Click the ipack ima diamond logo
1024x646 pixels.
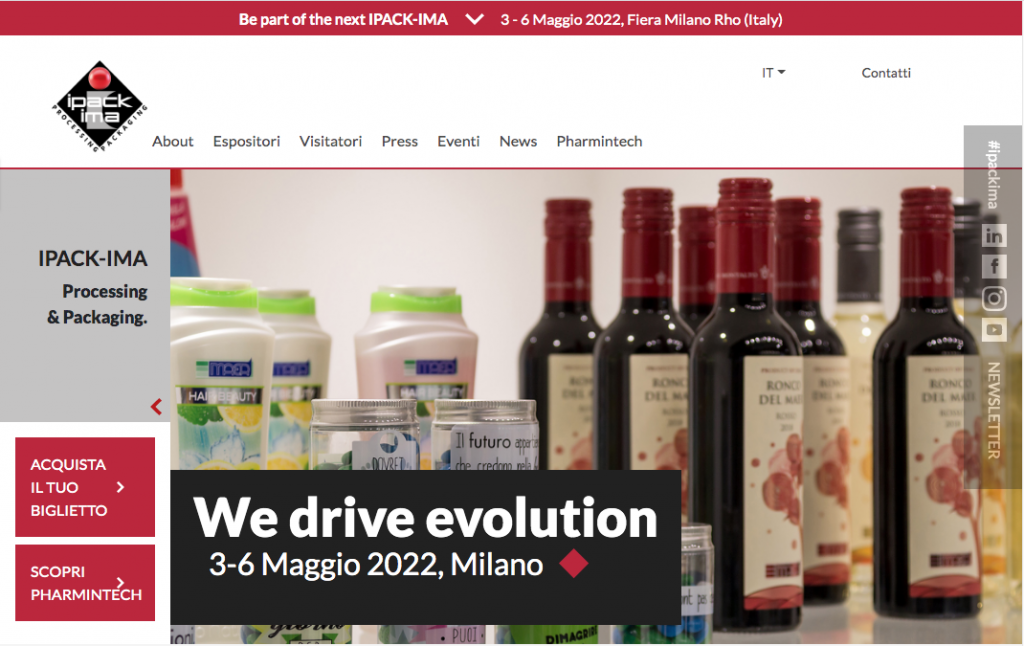click(99, 106)
